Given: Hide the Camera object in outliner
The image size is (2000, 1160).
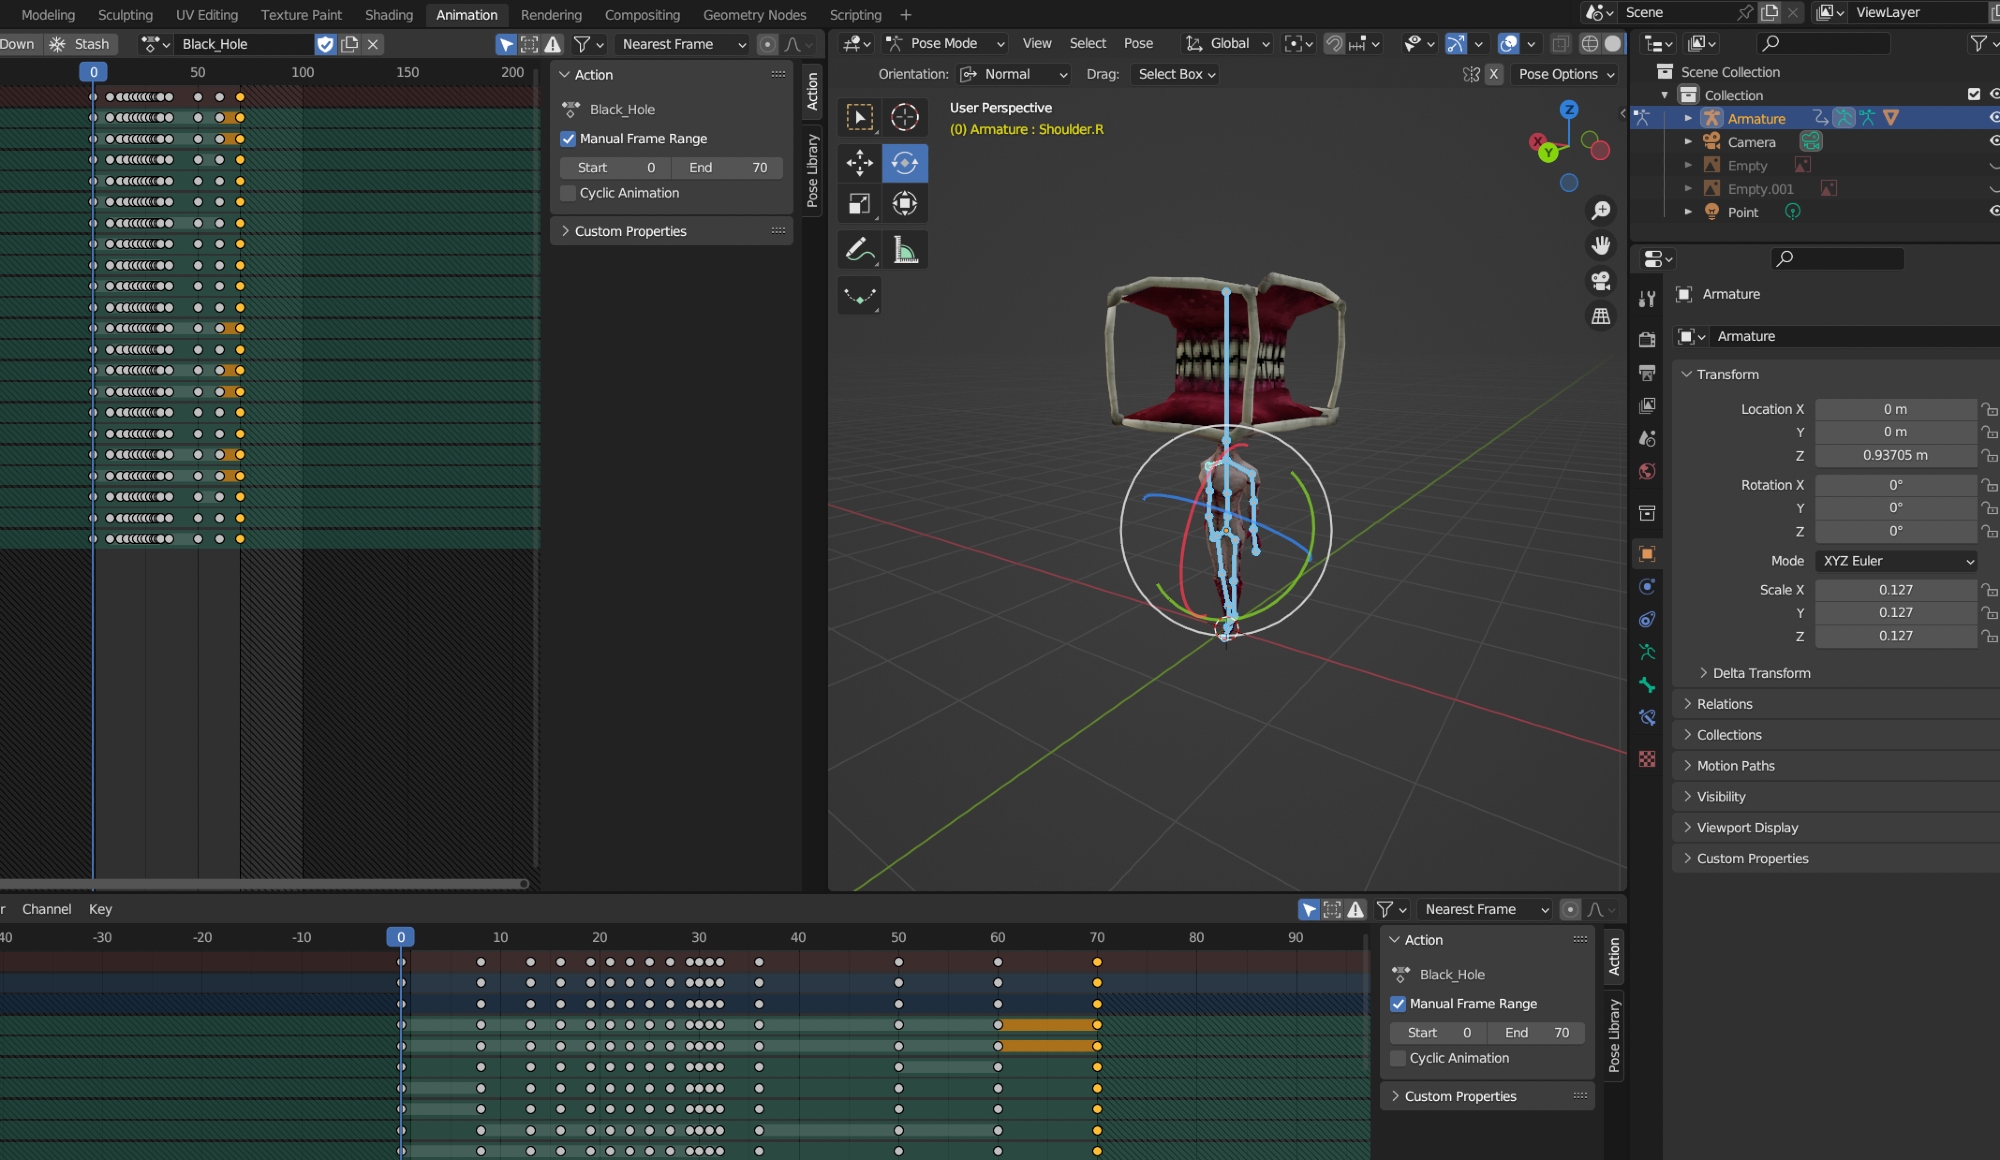Looking at the screenshot, I should point(1993,142).
